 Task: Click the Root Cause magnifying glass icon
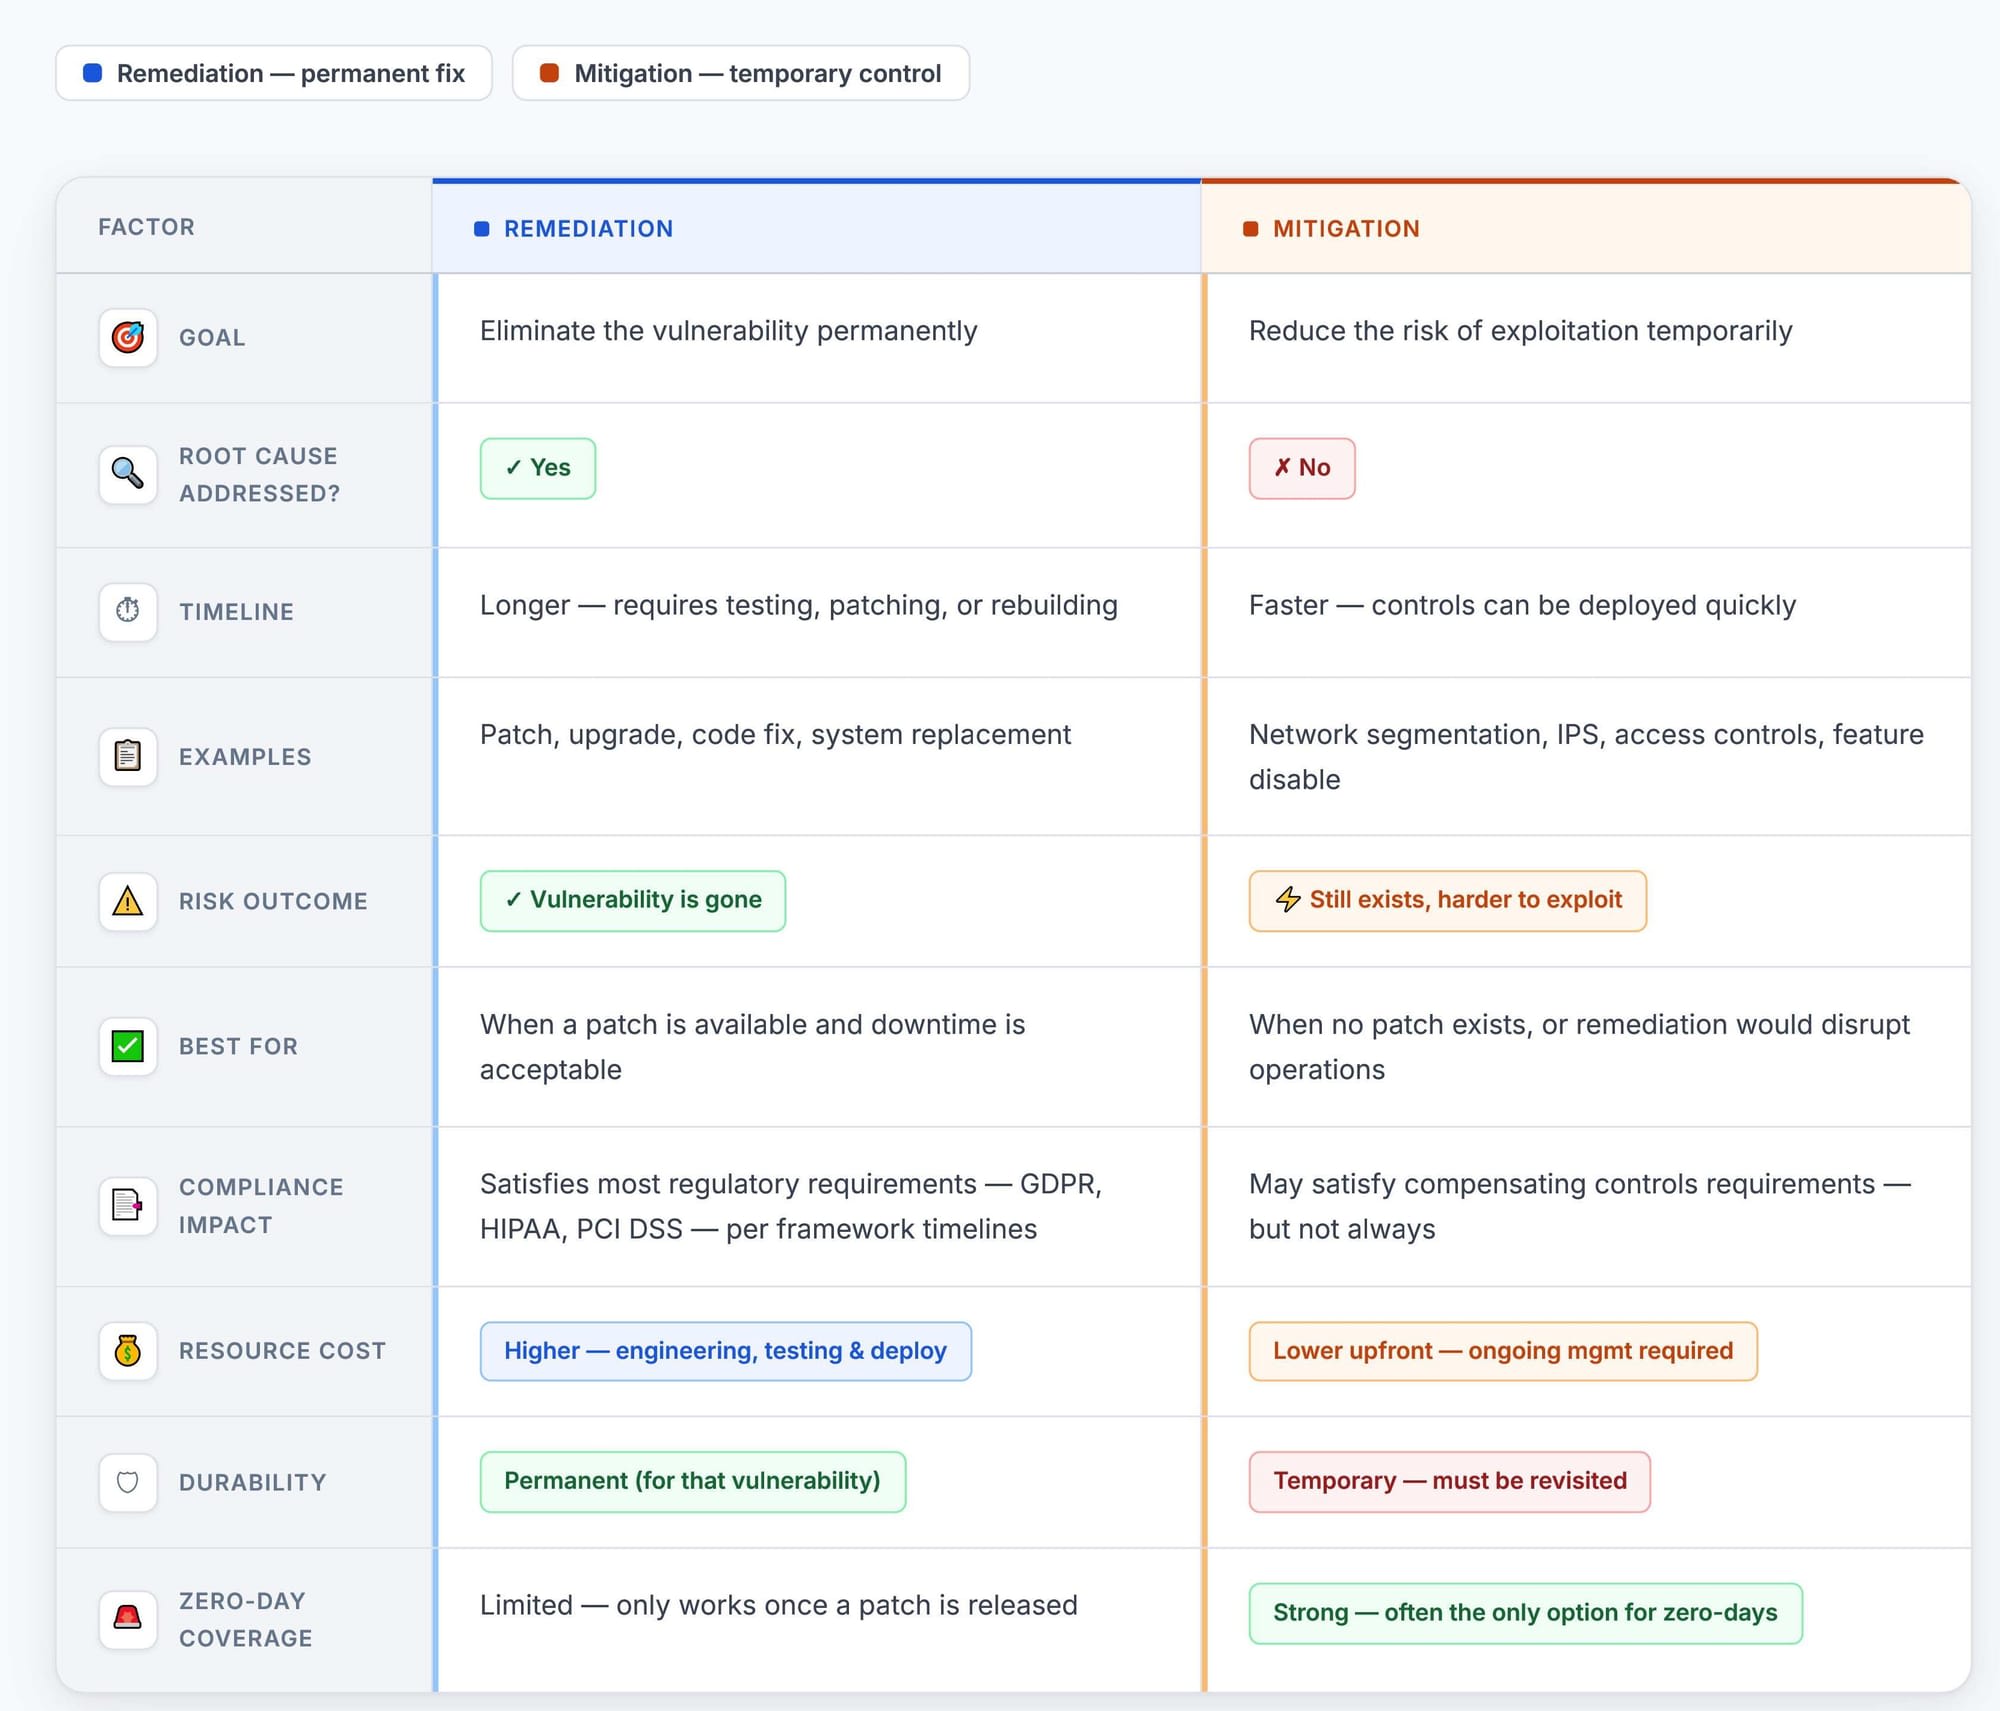[x=128, y=474]
